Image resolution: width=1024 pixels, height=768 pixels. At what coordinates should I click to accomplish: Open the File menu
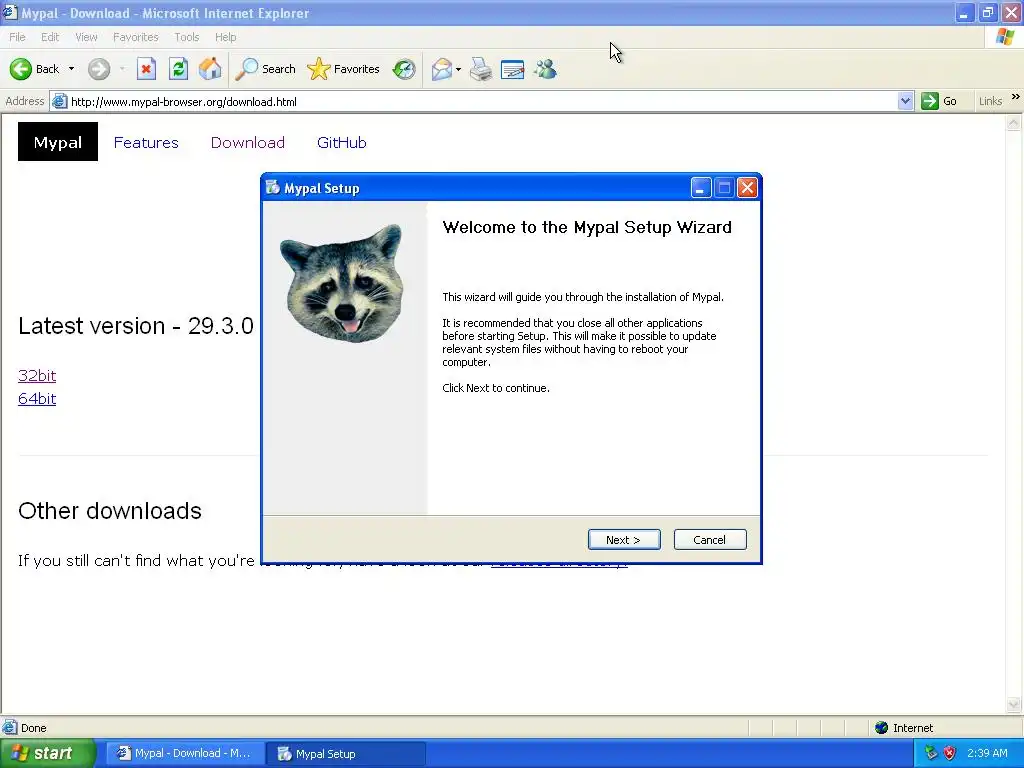click(17, 37)
